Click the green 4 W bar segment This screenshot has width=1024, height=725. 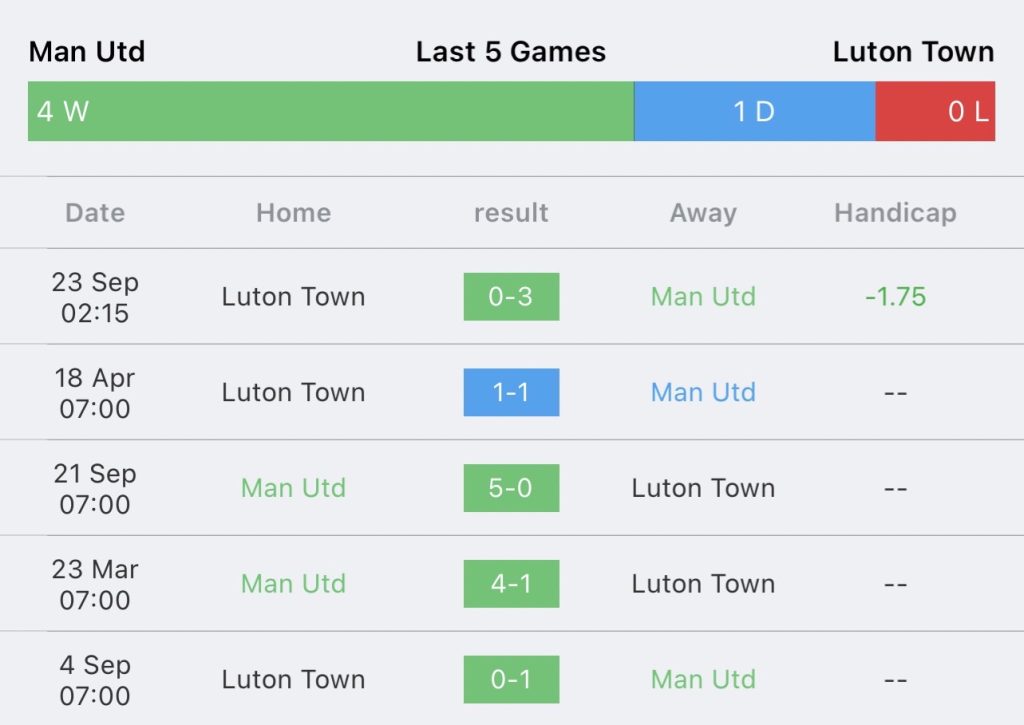pyautogui.click(x=330, y=111)
